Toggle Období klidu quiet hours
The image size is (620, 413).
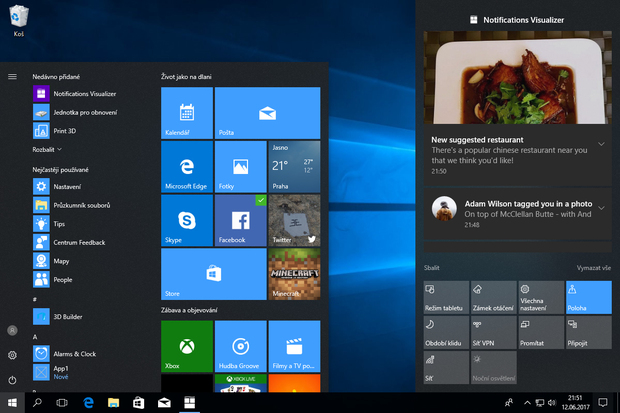coord(446,332)
